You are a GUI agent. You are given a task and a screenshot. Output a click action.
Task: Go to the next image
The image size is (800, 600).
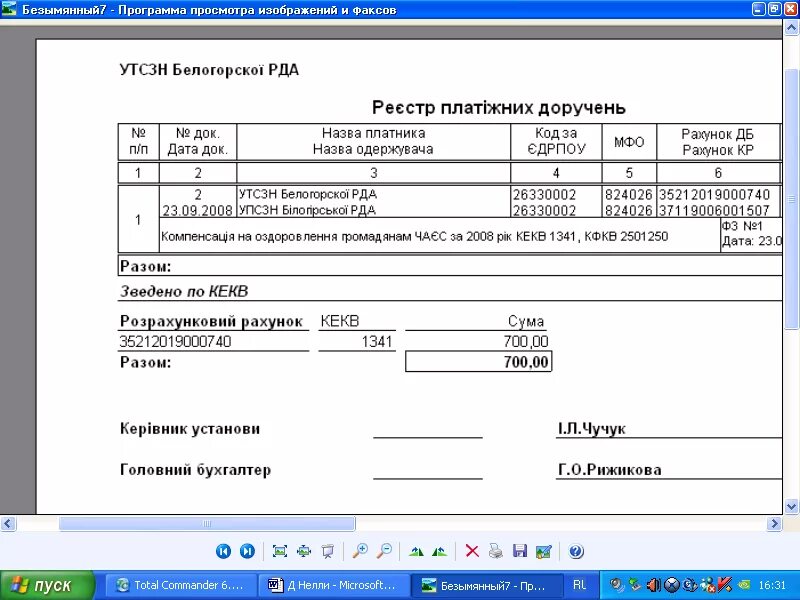(247, 552)
